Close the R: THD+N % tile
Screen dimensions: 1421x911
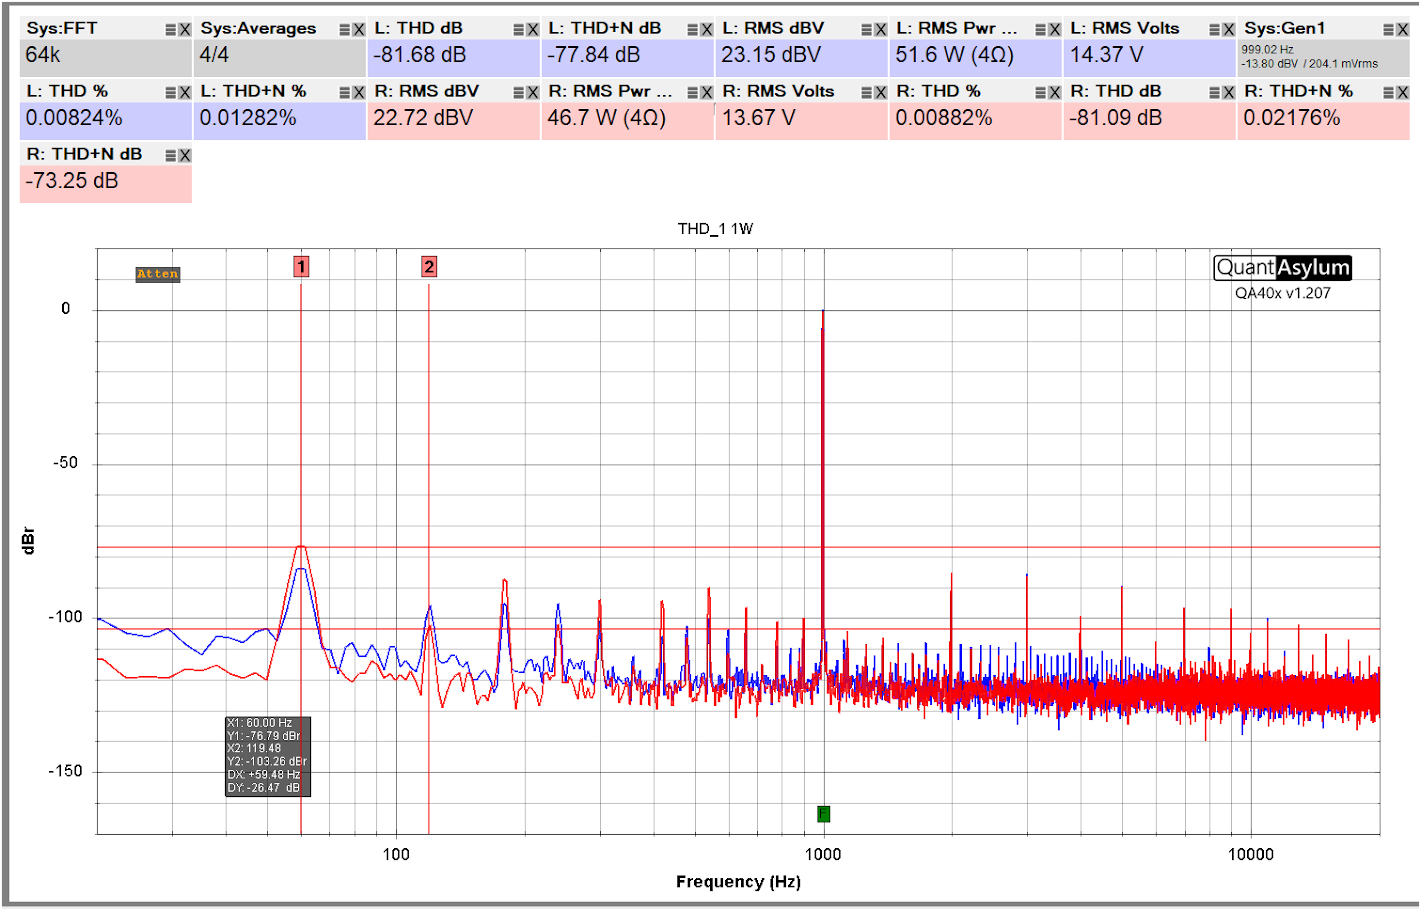1403,93
